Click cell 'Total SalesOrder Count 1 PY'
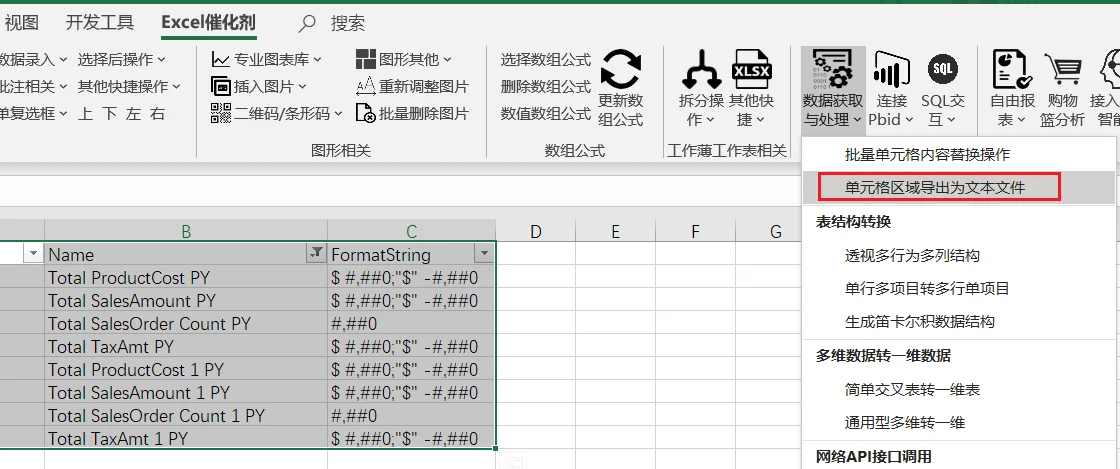 (x=186, y=415)
